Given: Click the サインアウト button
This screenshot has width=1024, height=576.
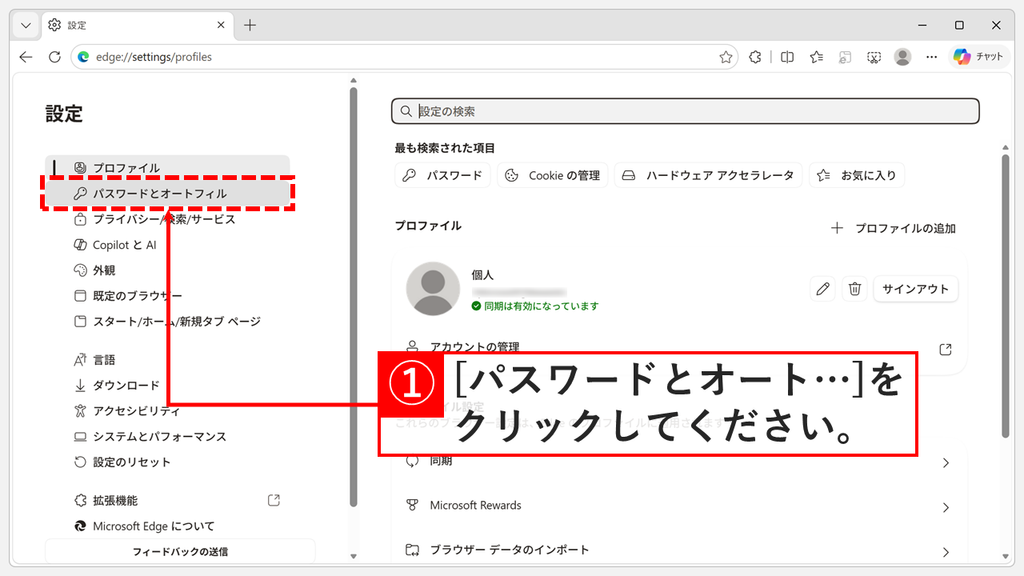Looking at the screenshot, I should [916, 289].
